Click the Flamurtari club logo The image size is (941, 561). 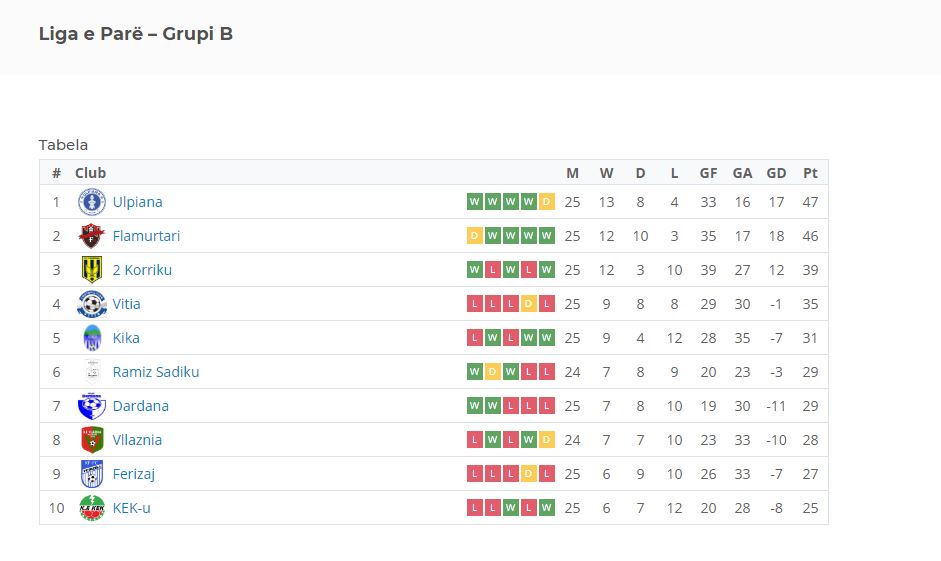pos(92,236)
